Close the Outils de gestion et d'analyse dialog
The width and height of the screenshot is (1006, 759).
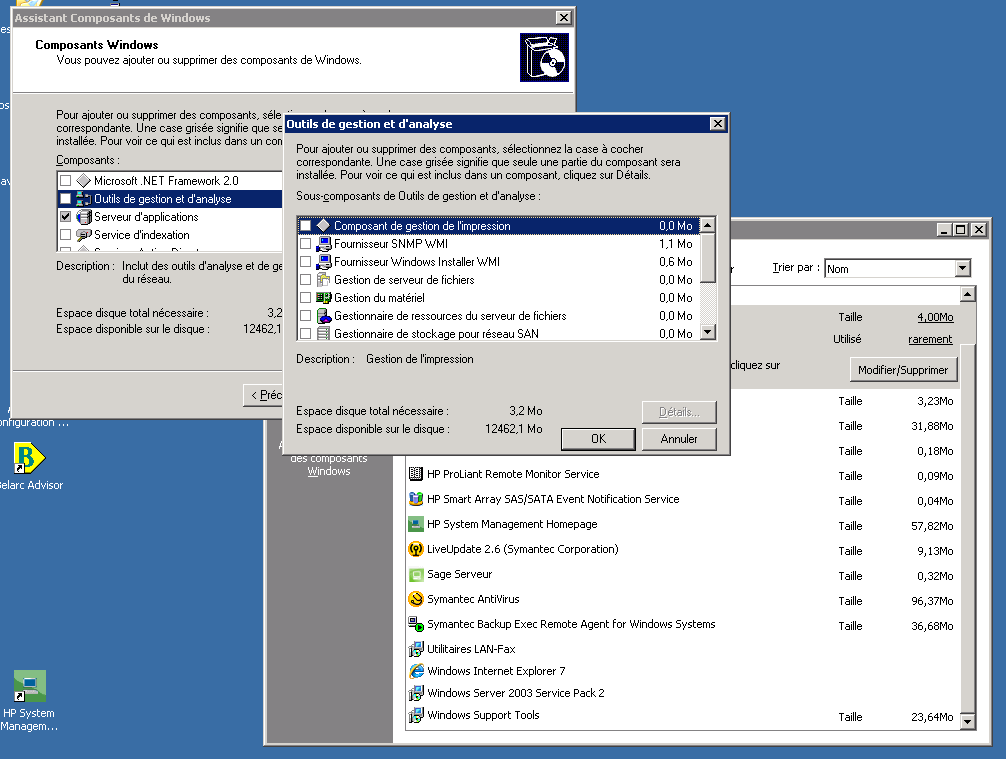pyautogui.click(x=718, y=124)
